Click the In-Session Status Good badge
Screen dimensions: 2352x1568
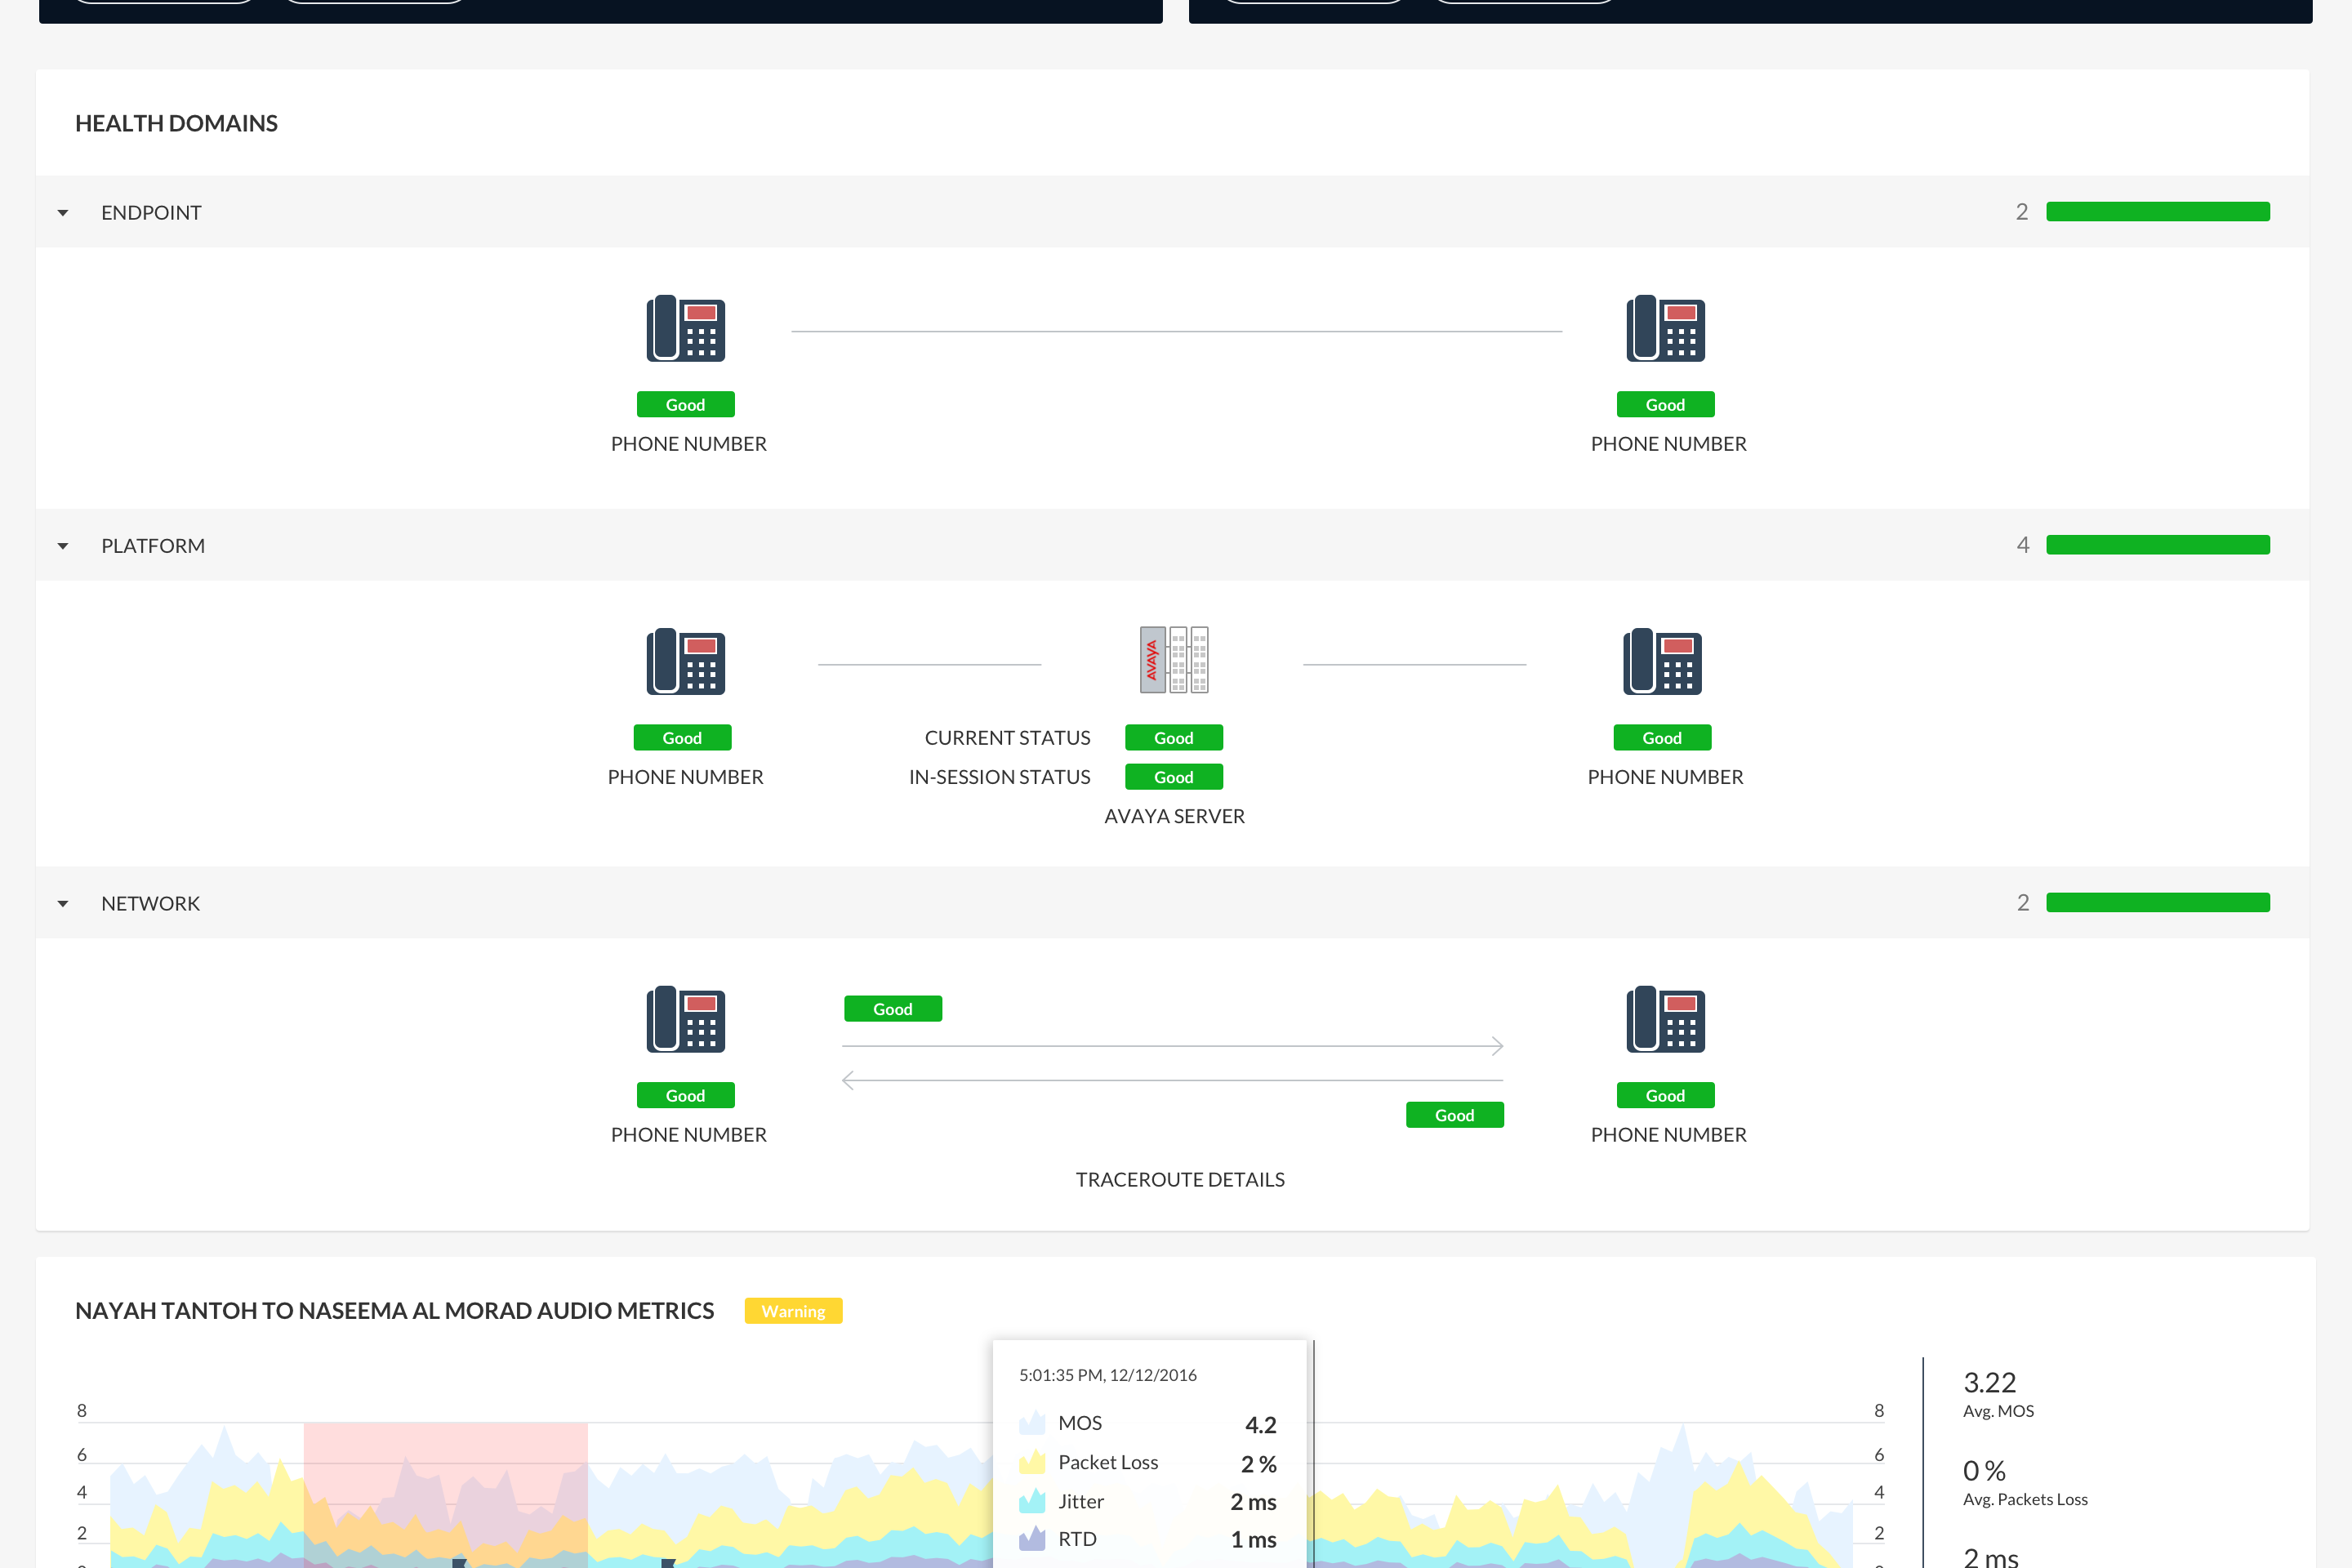click(x=1174, y=777)
